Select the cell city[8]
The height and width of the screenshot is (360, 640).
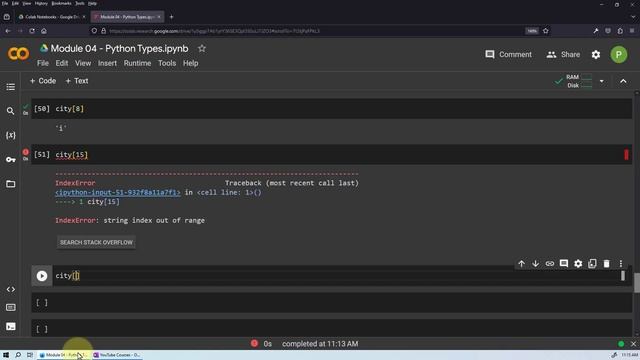[x=331, y=109]
